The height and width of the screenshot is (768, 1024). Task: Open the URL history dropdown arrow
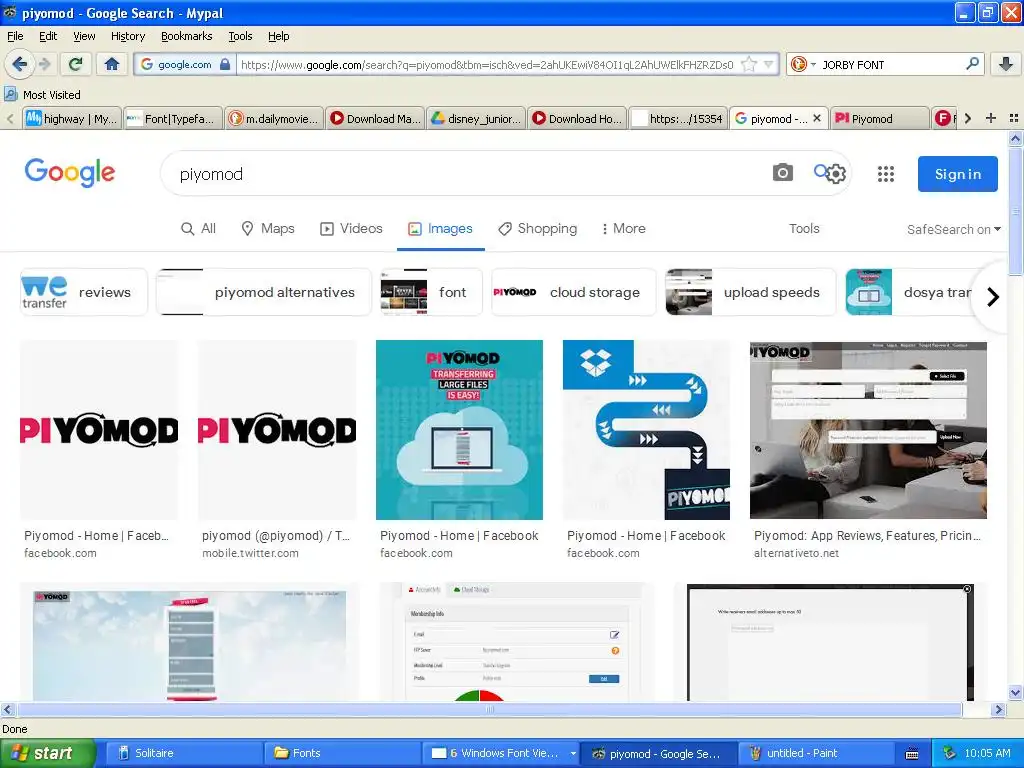pos(769,64)
